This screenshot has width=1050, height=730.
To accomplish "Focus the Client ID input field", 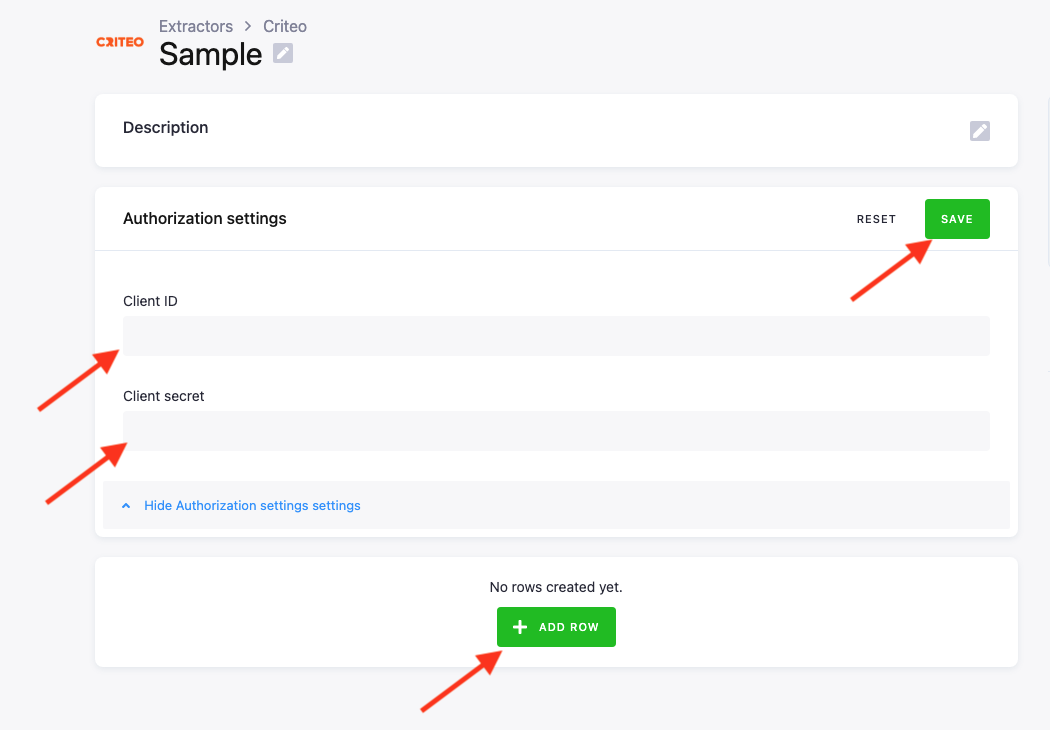I will (556, 336).
